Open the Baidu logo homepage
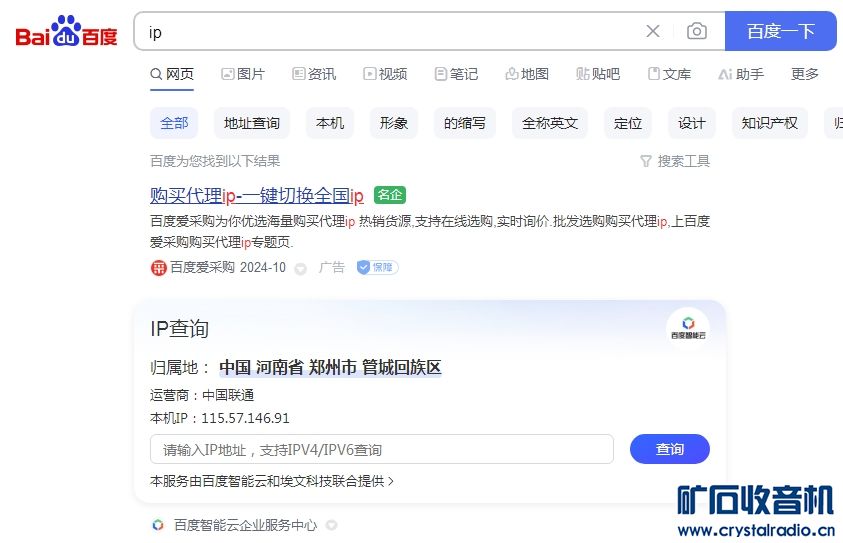 [x=66, y=31]
